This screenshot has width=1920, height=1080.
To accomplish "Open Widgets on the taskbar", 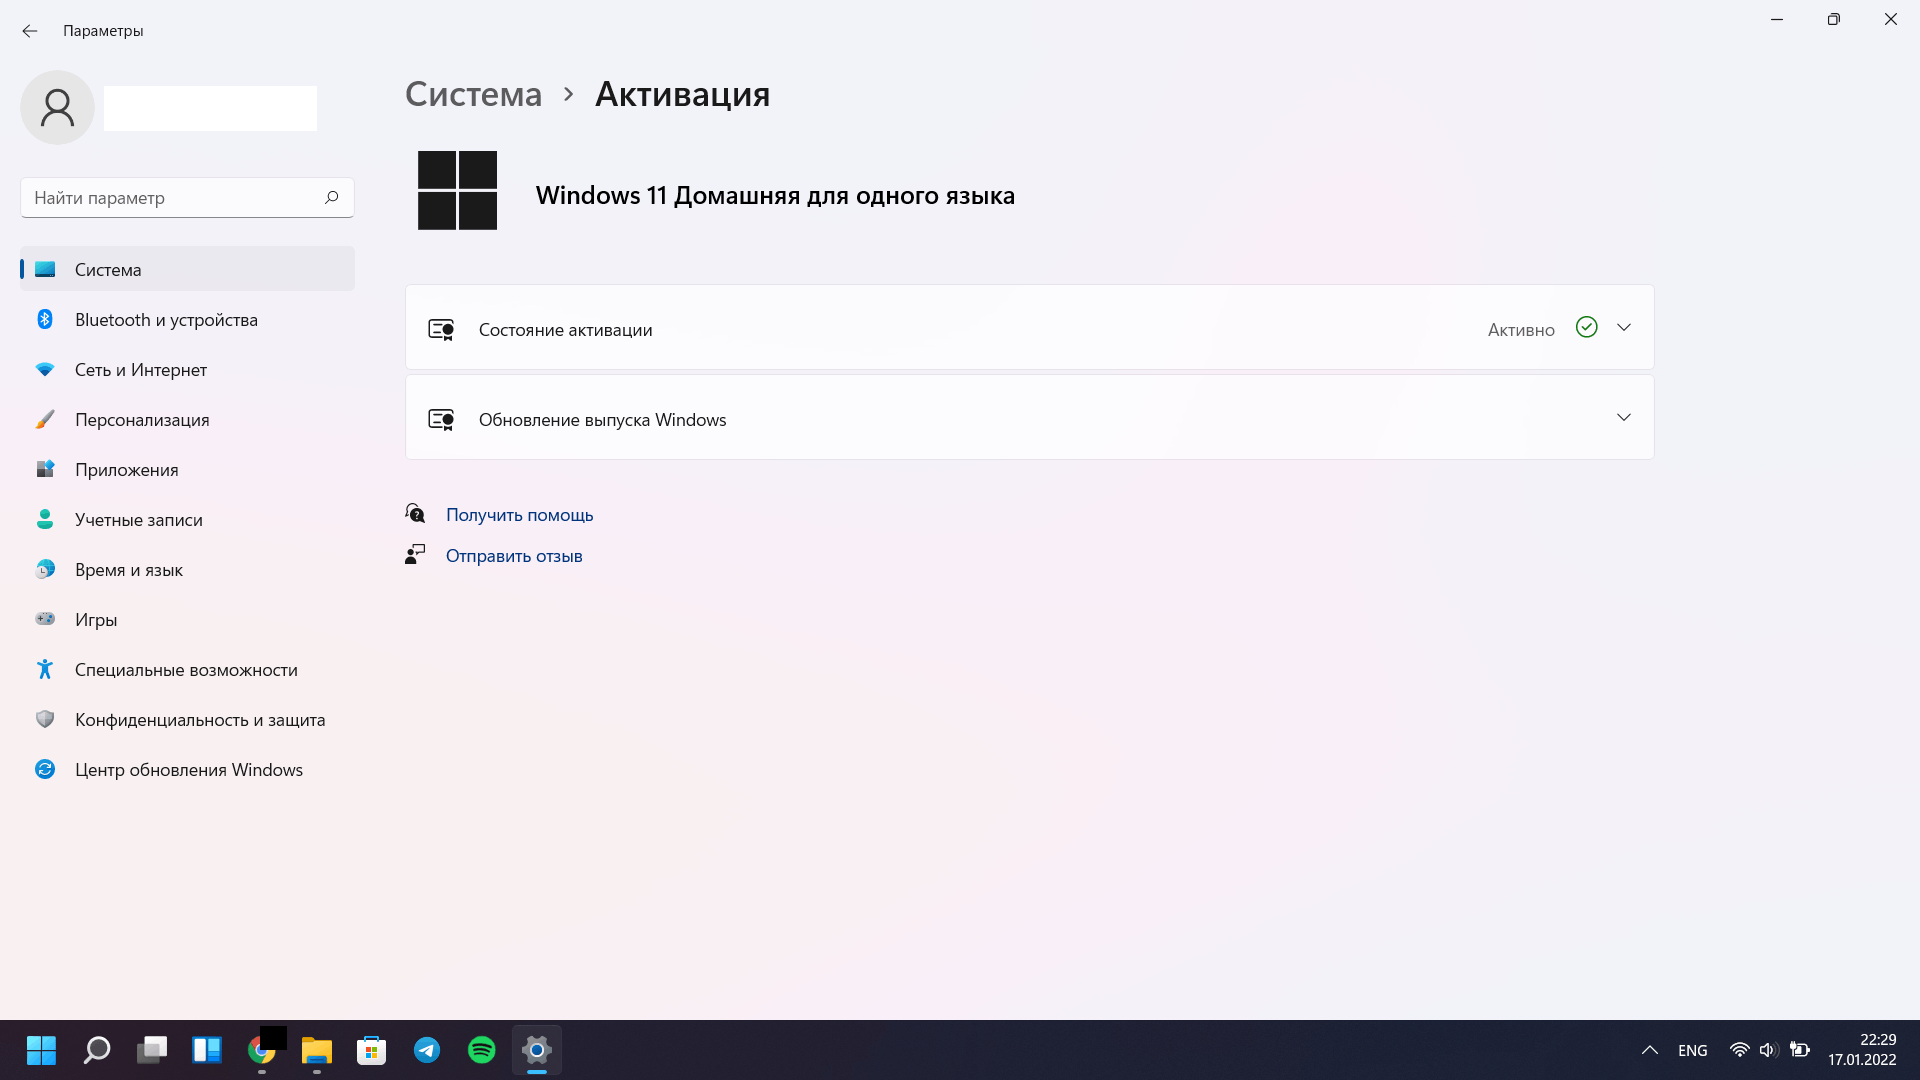I will (x=207, y=1050).
